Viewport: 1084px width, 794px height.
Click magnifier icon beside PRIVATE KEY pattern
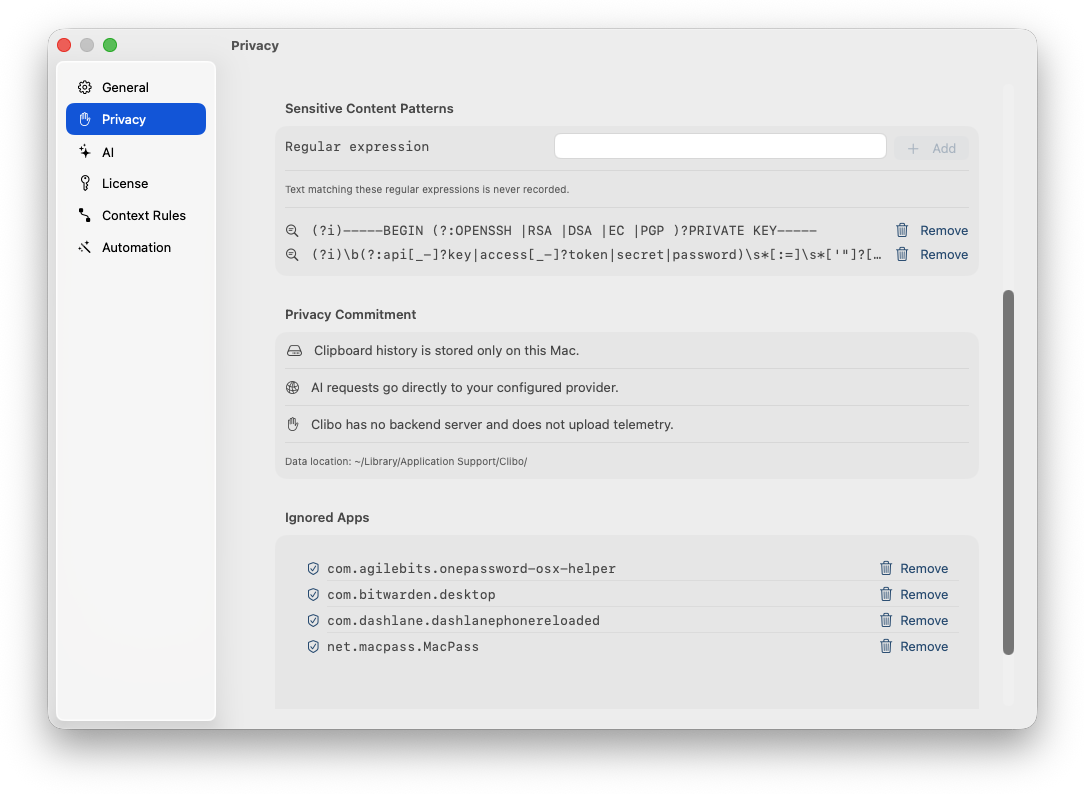coord(292,231)
